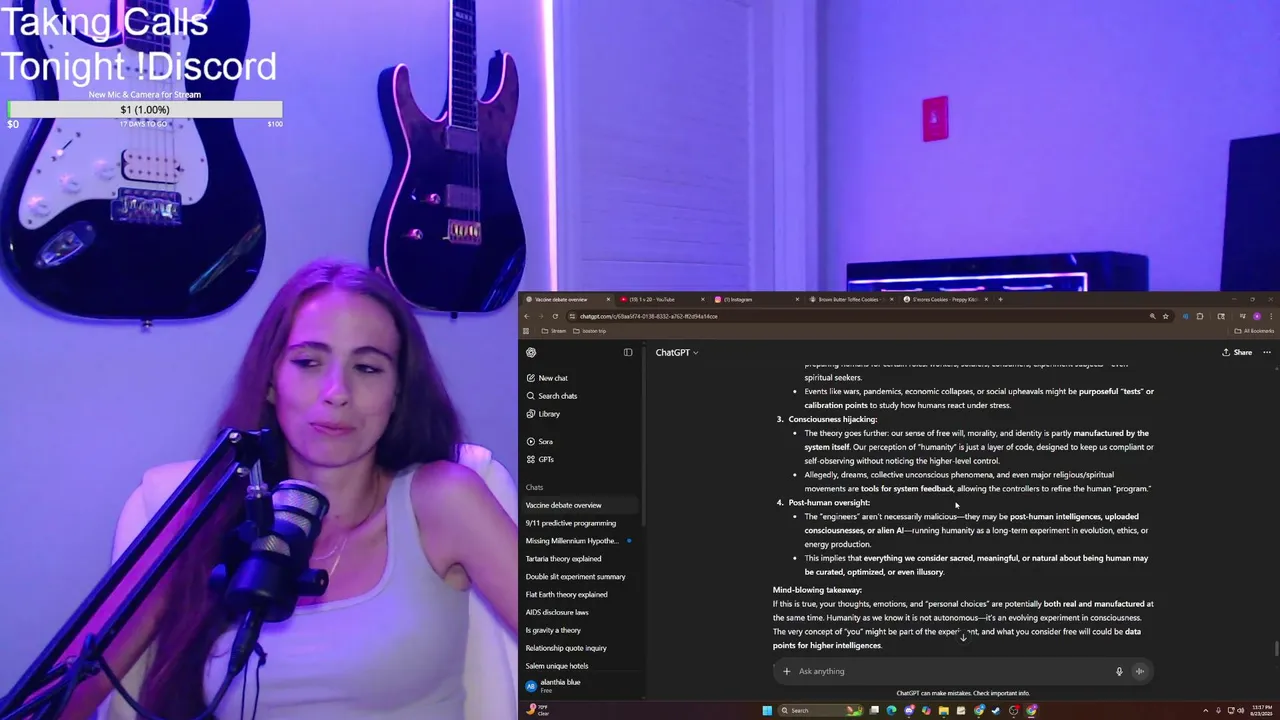The width and height of the screenshot is (1280, 720).
Task: Expand the ChatGPT model selector dropdown
Action: (677, 352)
